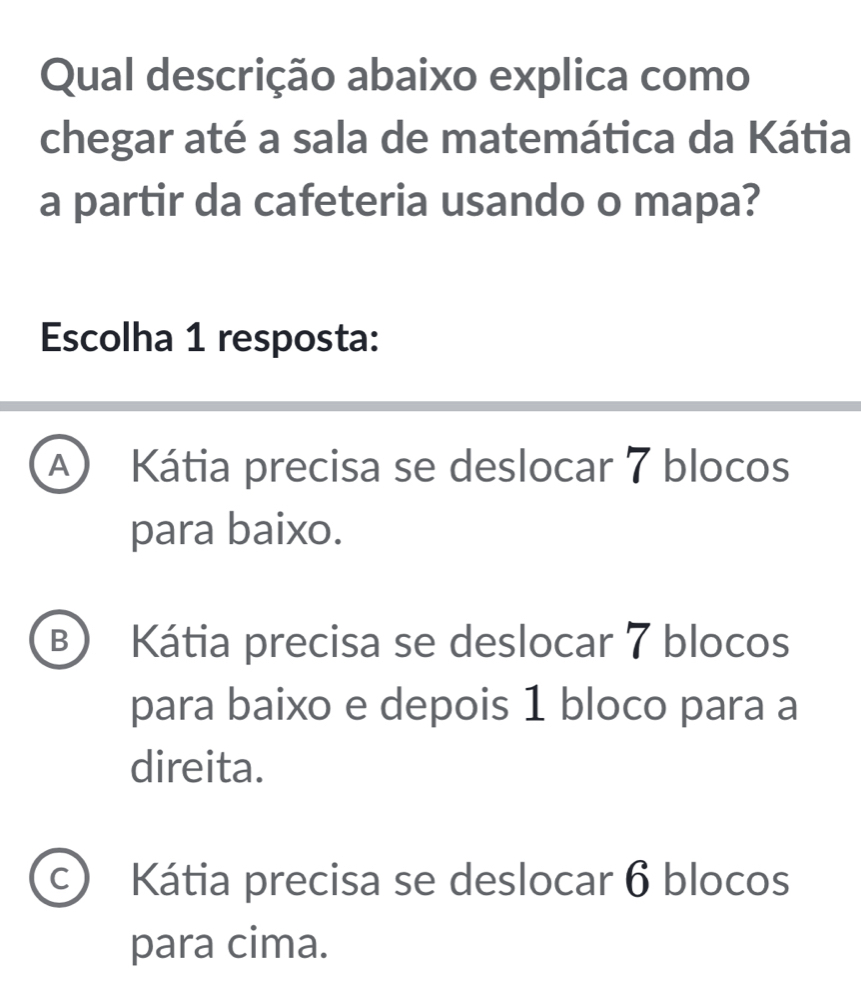Click the gray divider line above the answers
Screen dimensions: 861x981
click(x=430, y=405)
